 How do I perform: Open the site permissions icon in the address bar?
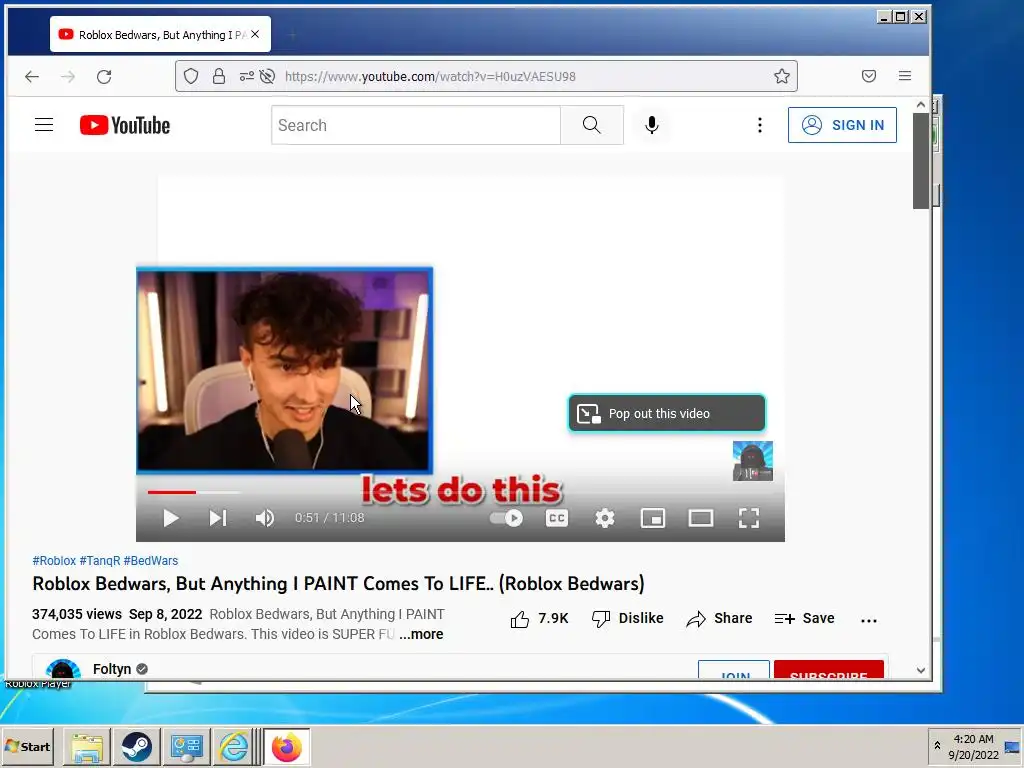tap(246, 76)
